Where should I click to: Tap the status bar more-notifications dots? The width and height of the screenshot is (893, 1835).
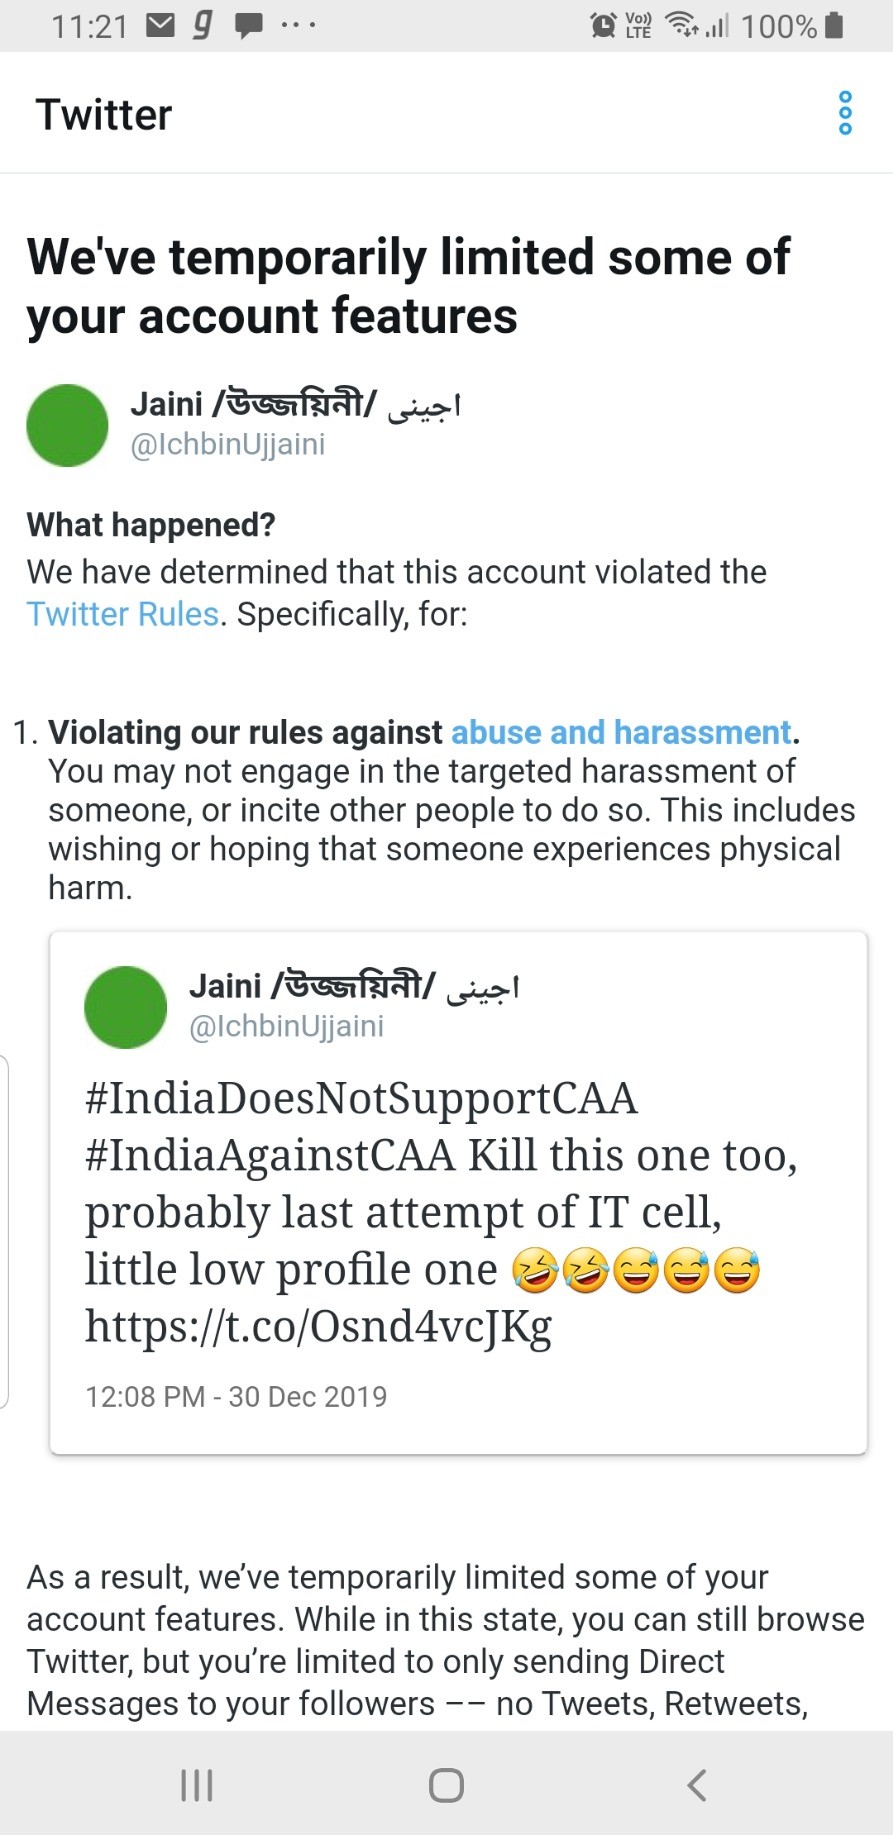pos(298,26)
